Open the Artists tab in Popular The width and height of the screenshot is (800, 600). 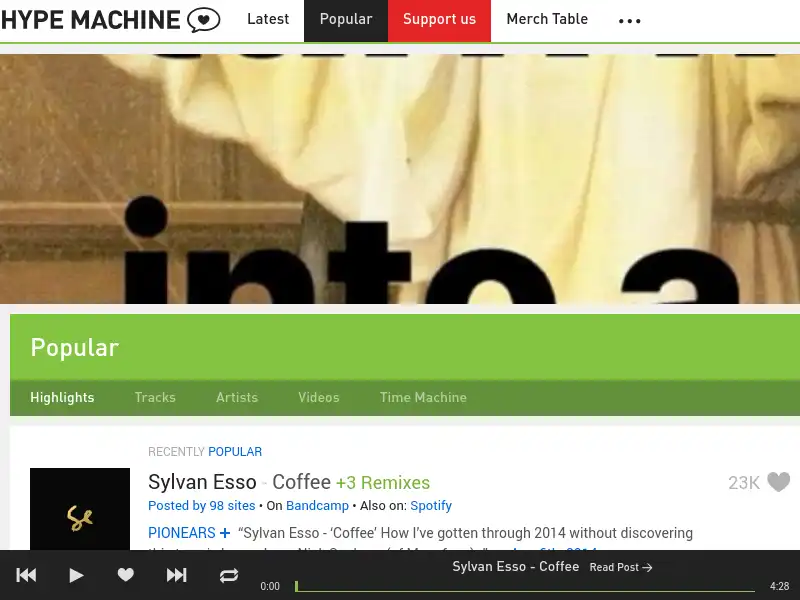pyautogui.click(x=237, y=397)
